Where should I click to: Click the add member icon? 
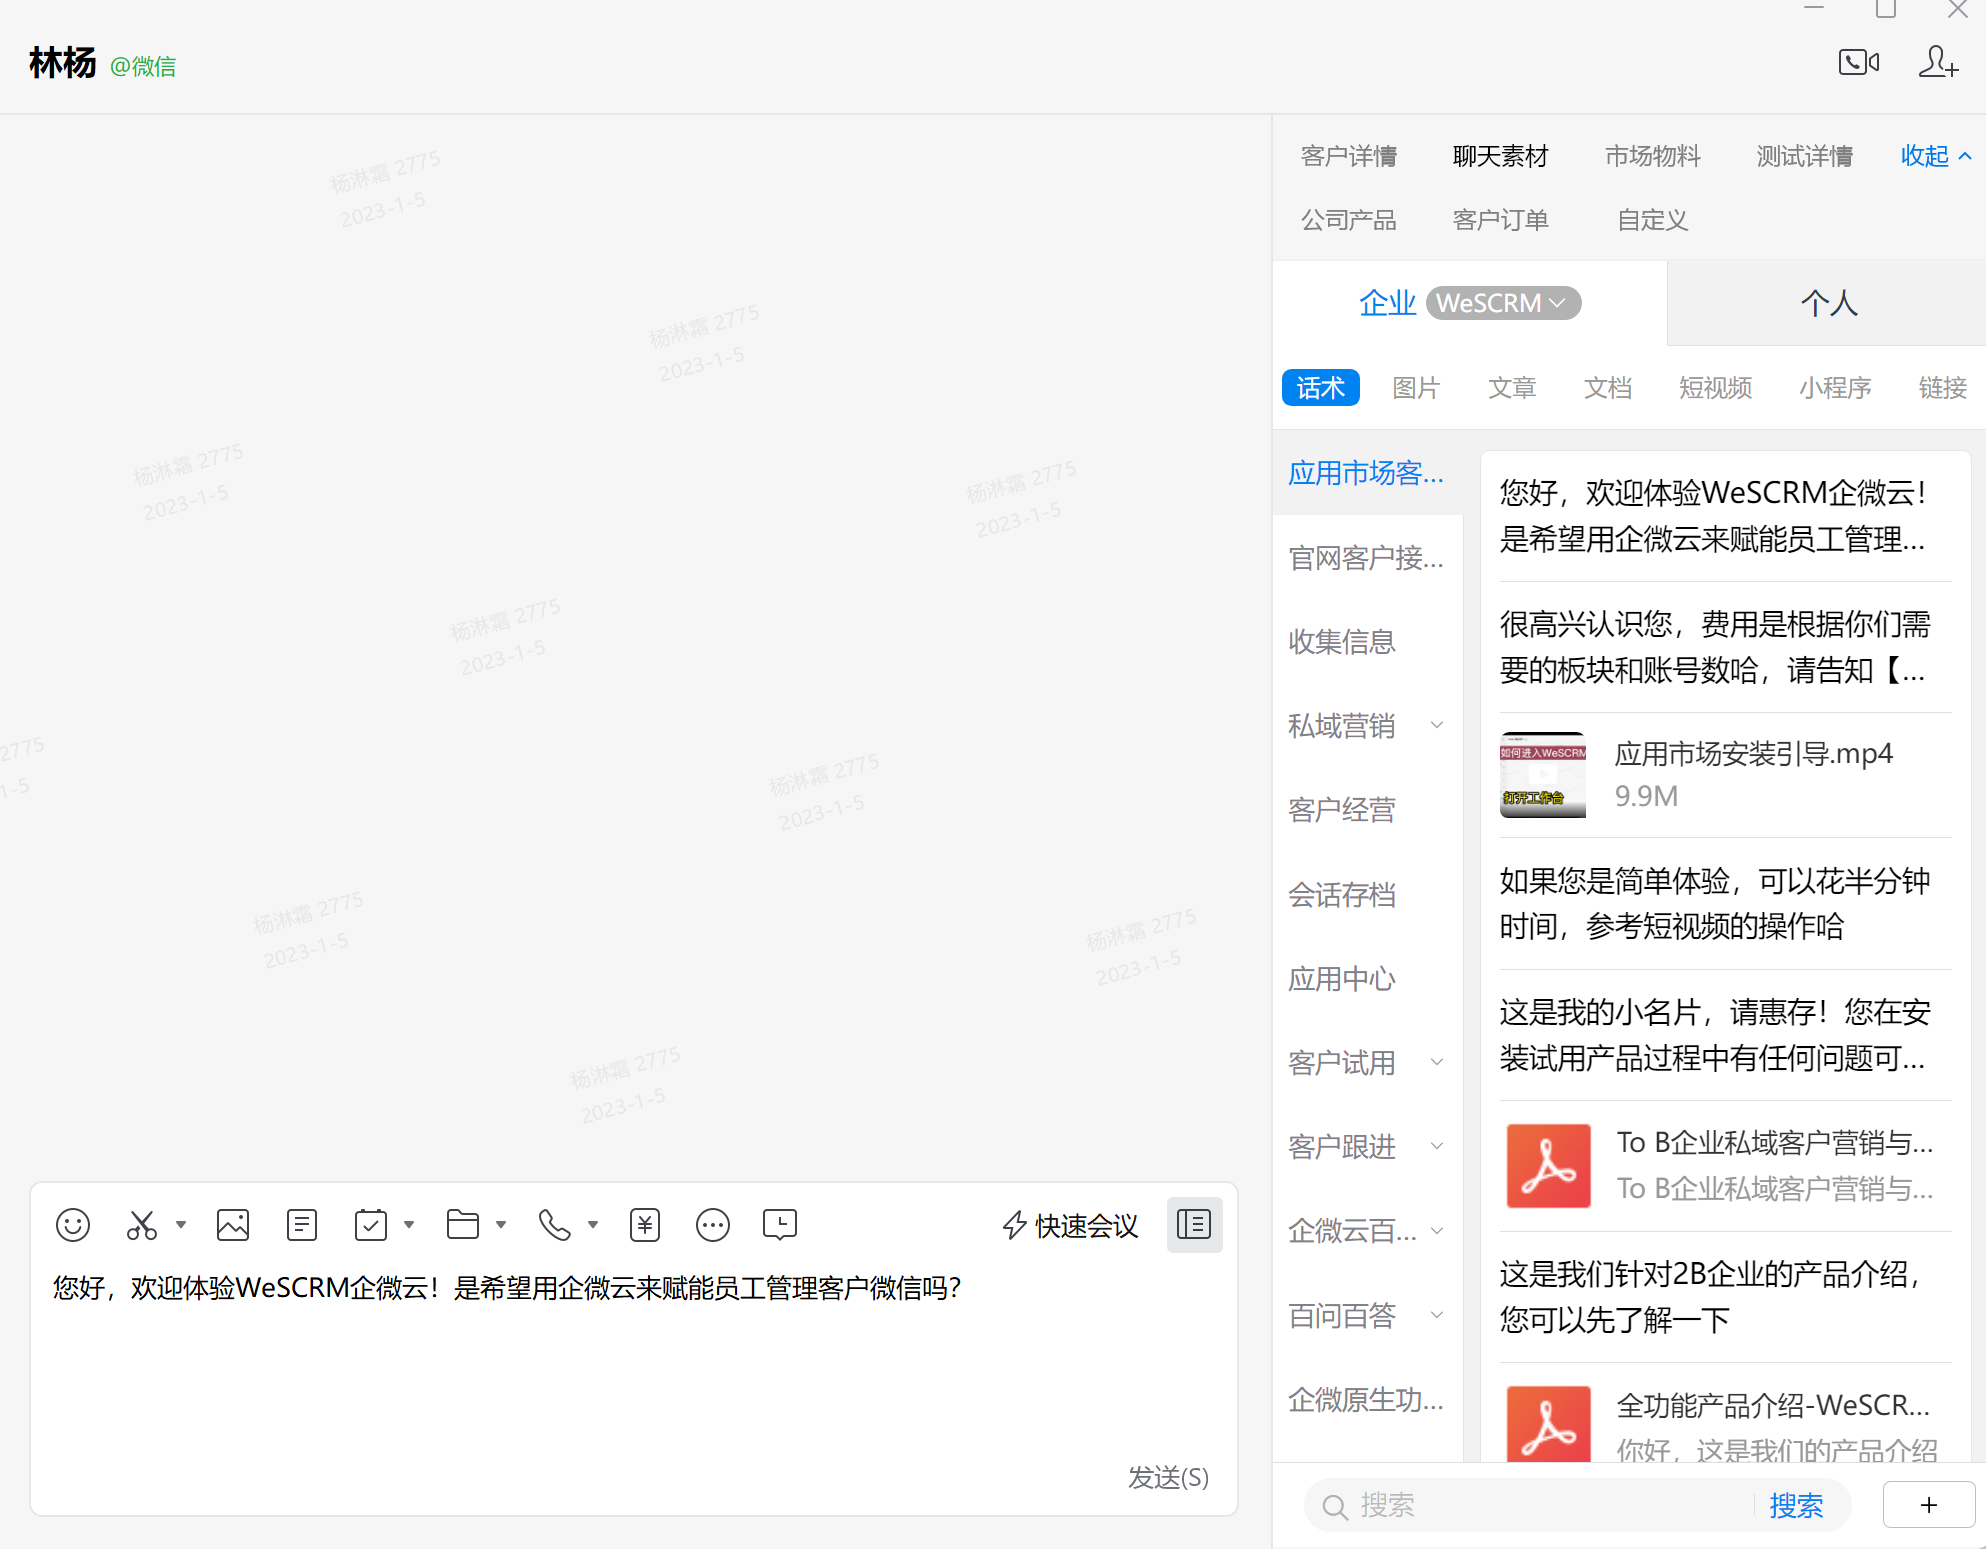click(1937, 62)
